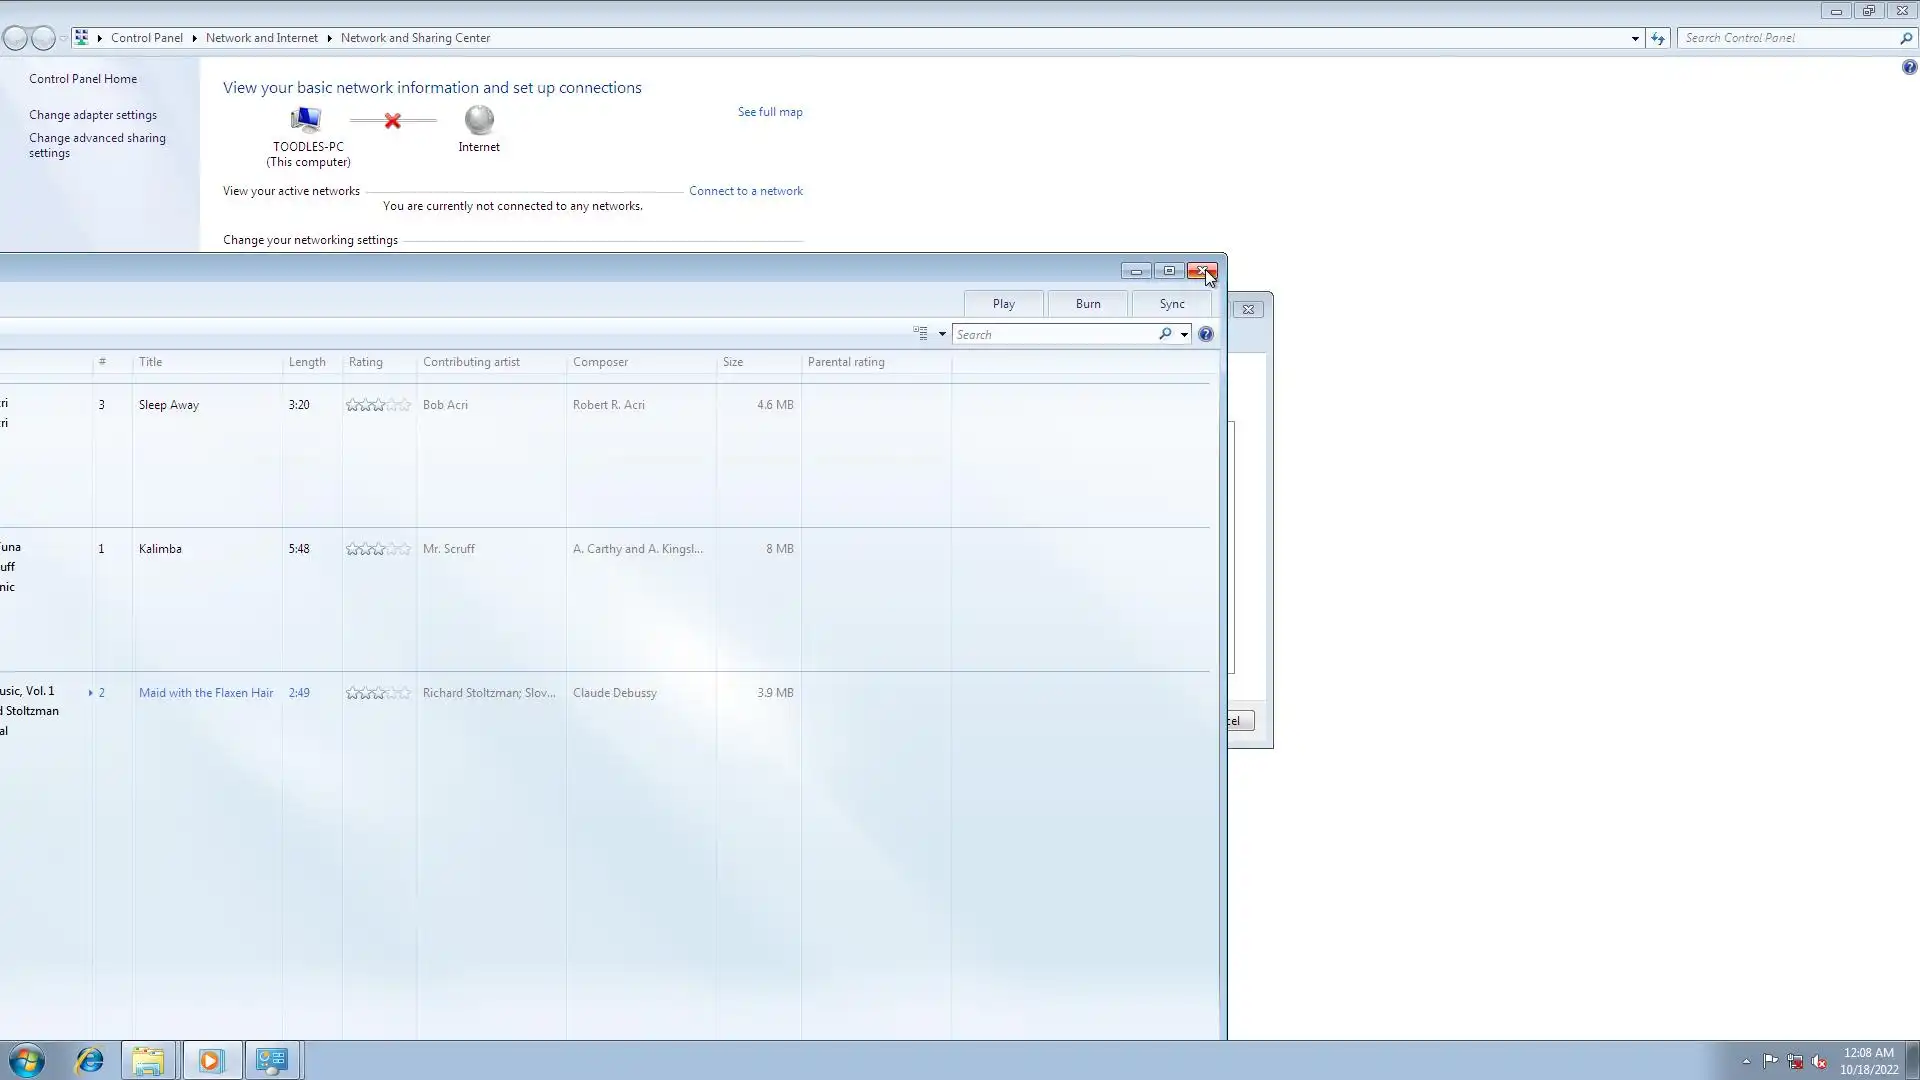Expand the address bar history dropdown
The height and width of the screenshot is (1080, 1920).
pyautogui.click(x=1635, y=38)
